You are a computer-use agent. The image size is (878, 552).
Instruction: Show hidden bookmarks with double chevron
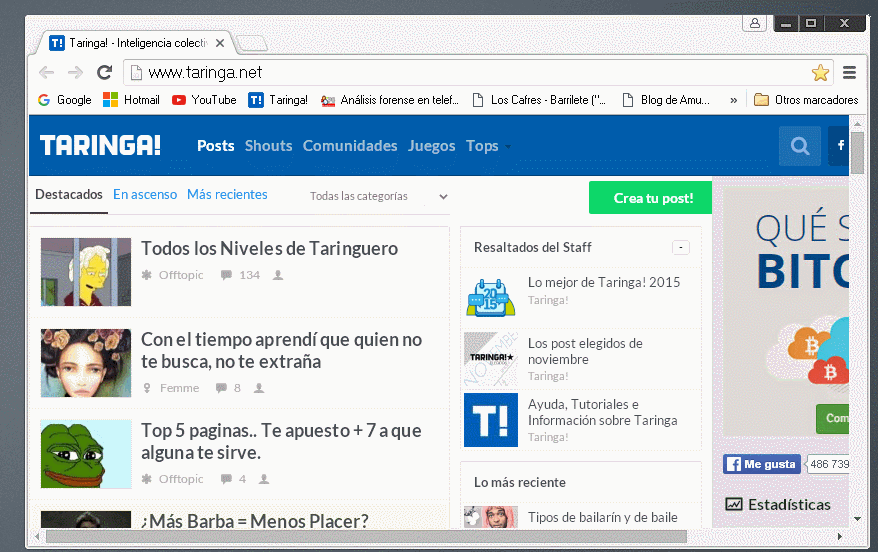[x=734, y=100]
